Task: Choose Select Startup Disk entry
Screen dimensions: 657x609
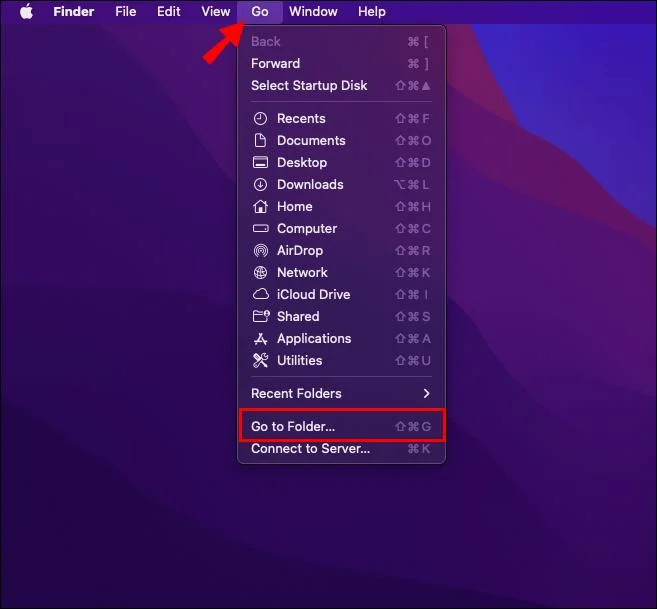Action: (309, 86)
